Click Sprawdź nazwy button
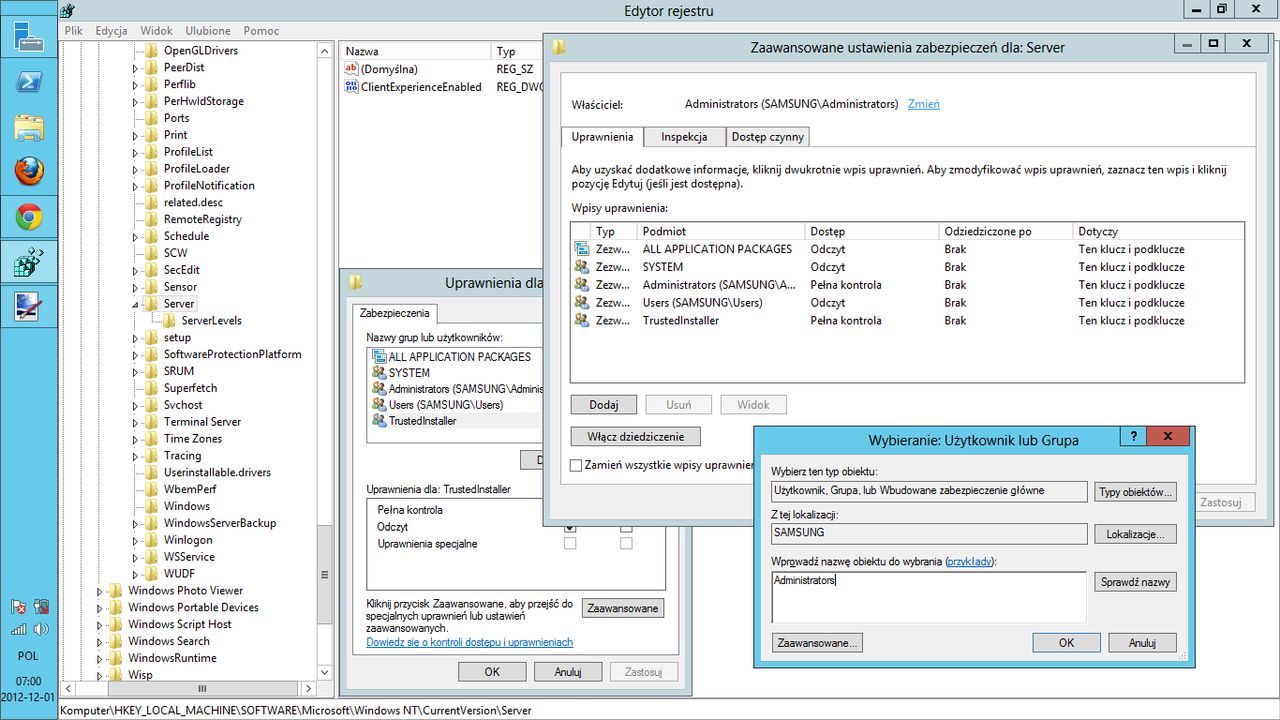This screenshot has width=1280, height=720. click(1136, 582)
